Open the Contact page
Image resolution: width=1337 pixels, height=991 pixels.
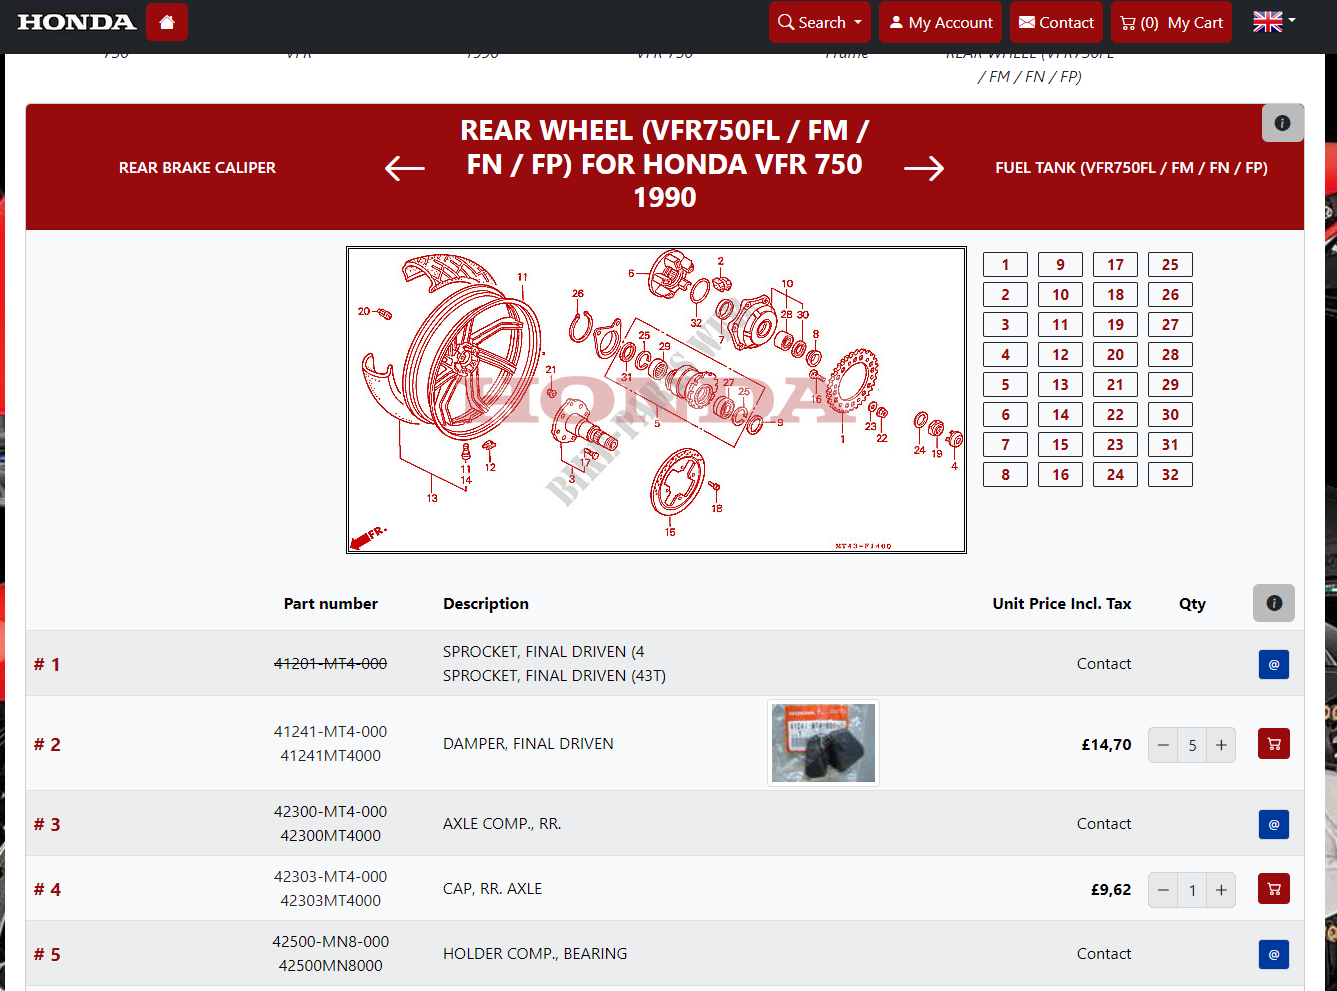point(1056,22)
